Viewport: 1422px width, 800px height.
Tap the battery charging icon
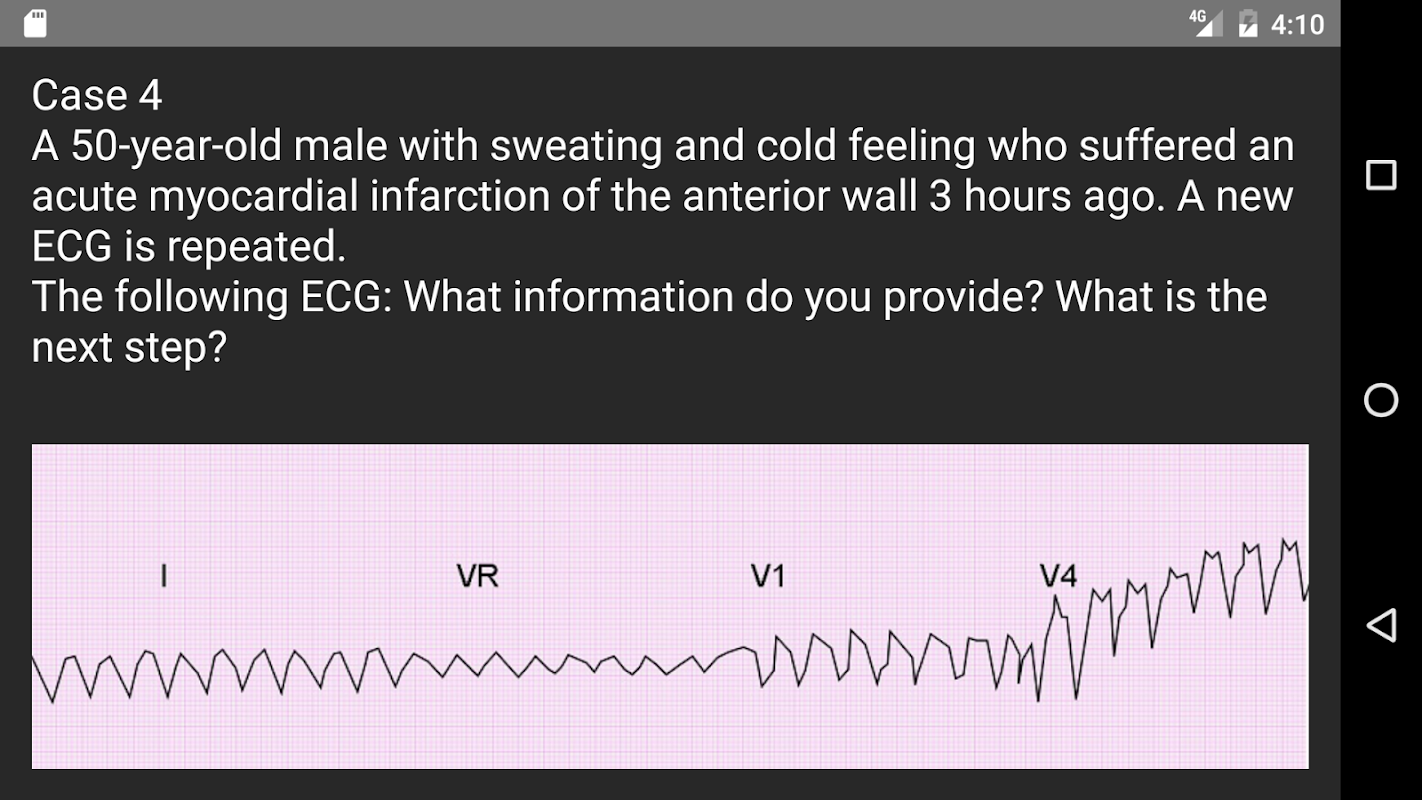coord(1248,23)
